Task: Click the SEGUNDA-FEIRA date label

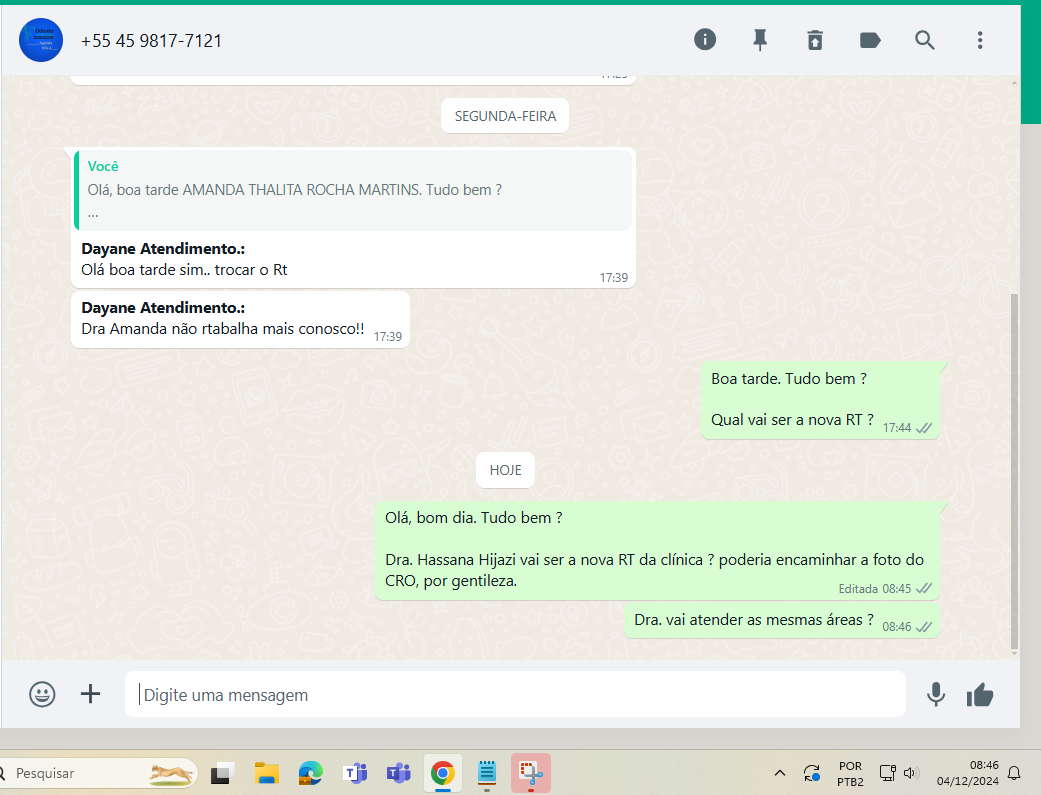Action: [x=505, y=116]
